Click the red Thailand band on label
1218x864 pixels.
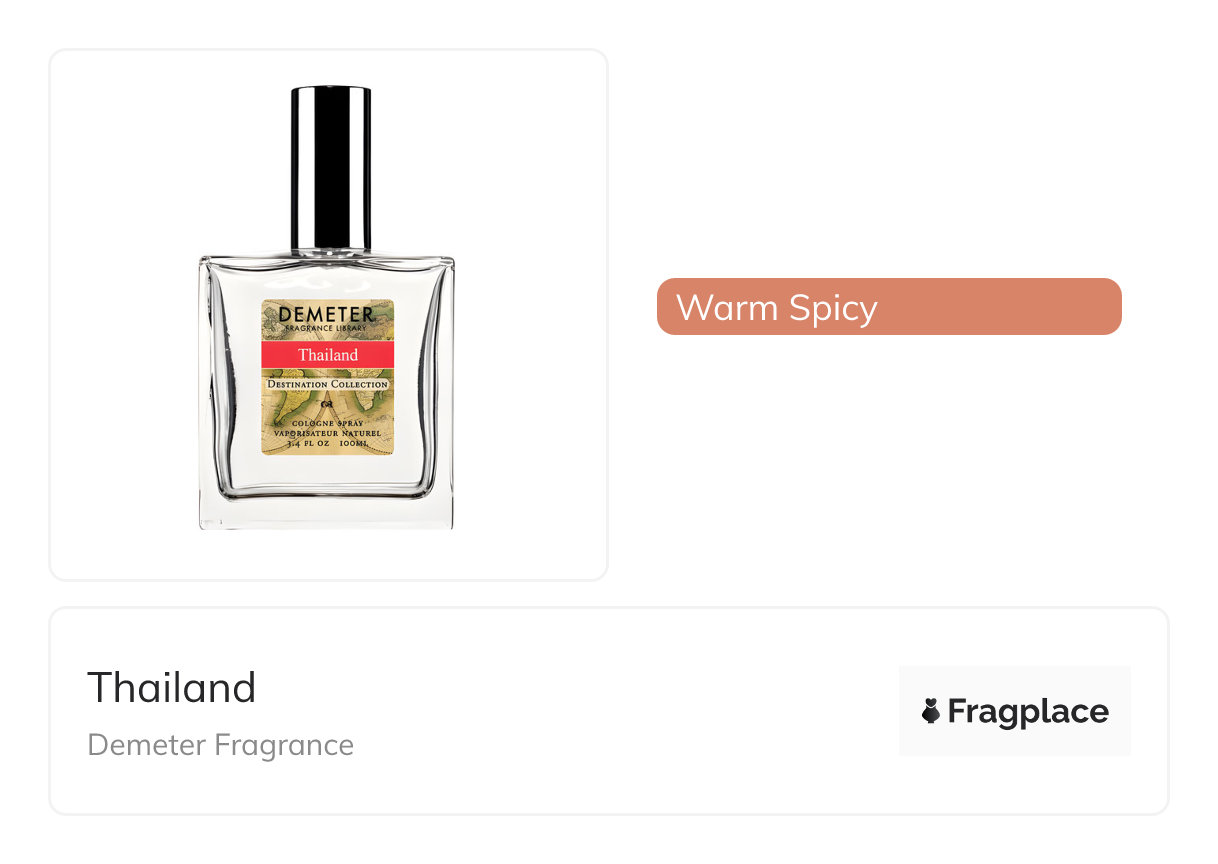point(328,355)
